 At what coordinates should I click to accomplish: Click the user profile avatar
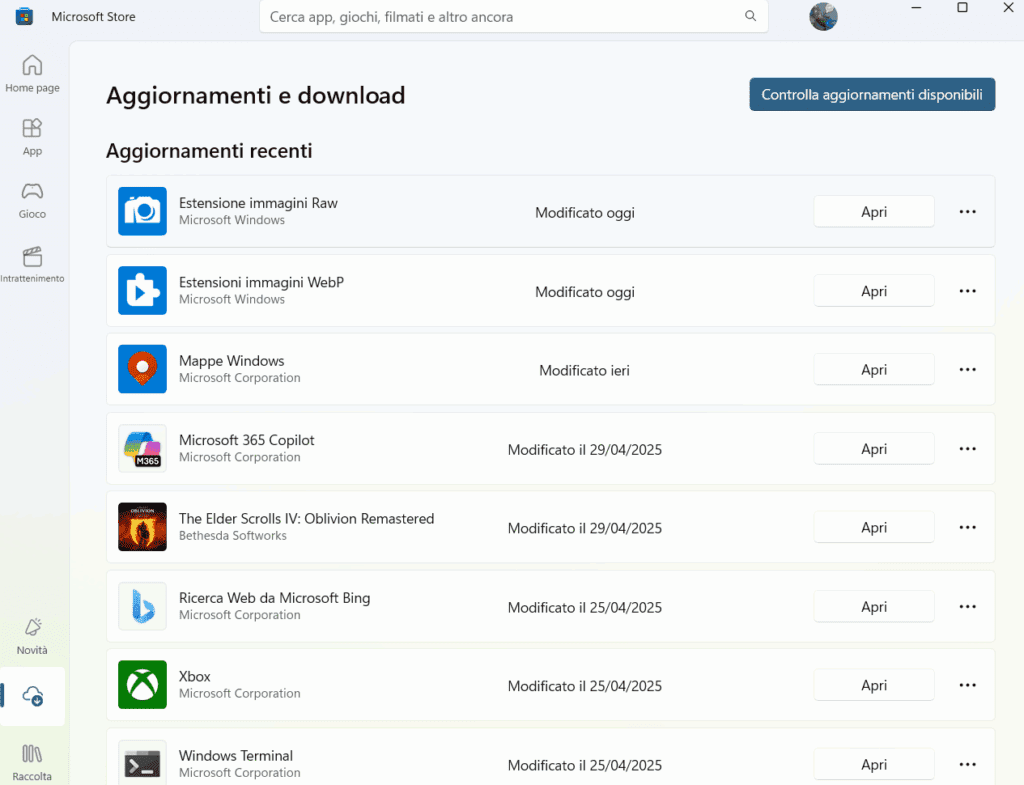pos(822,16)
